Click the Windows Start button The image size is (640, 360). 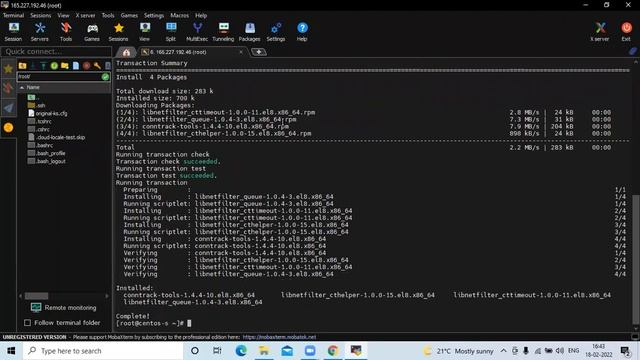click(x=11, y=351)
